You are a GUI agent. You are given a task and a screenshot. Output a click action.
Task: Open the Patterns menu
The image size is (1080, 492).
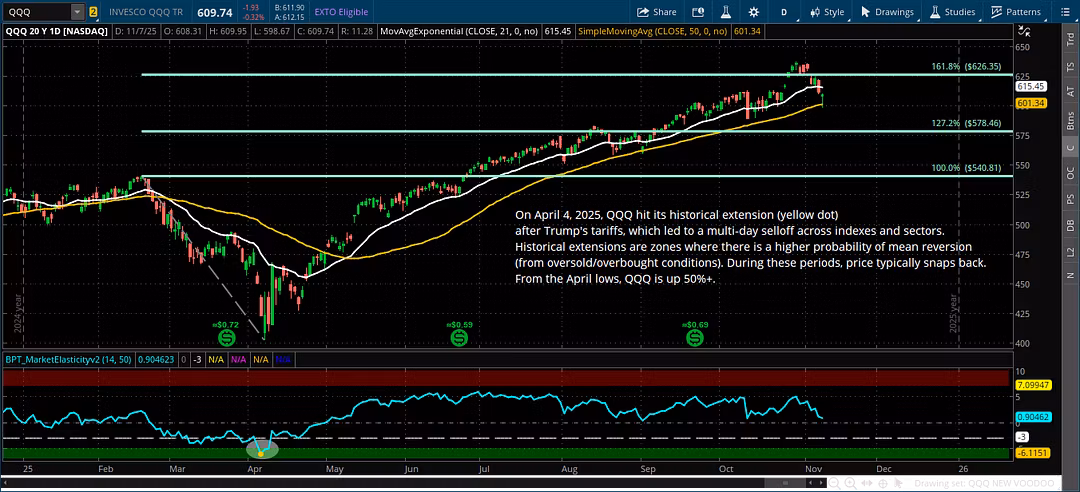tap(1016, 12)
